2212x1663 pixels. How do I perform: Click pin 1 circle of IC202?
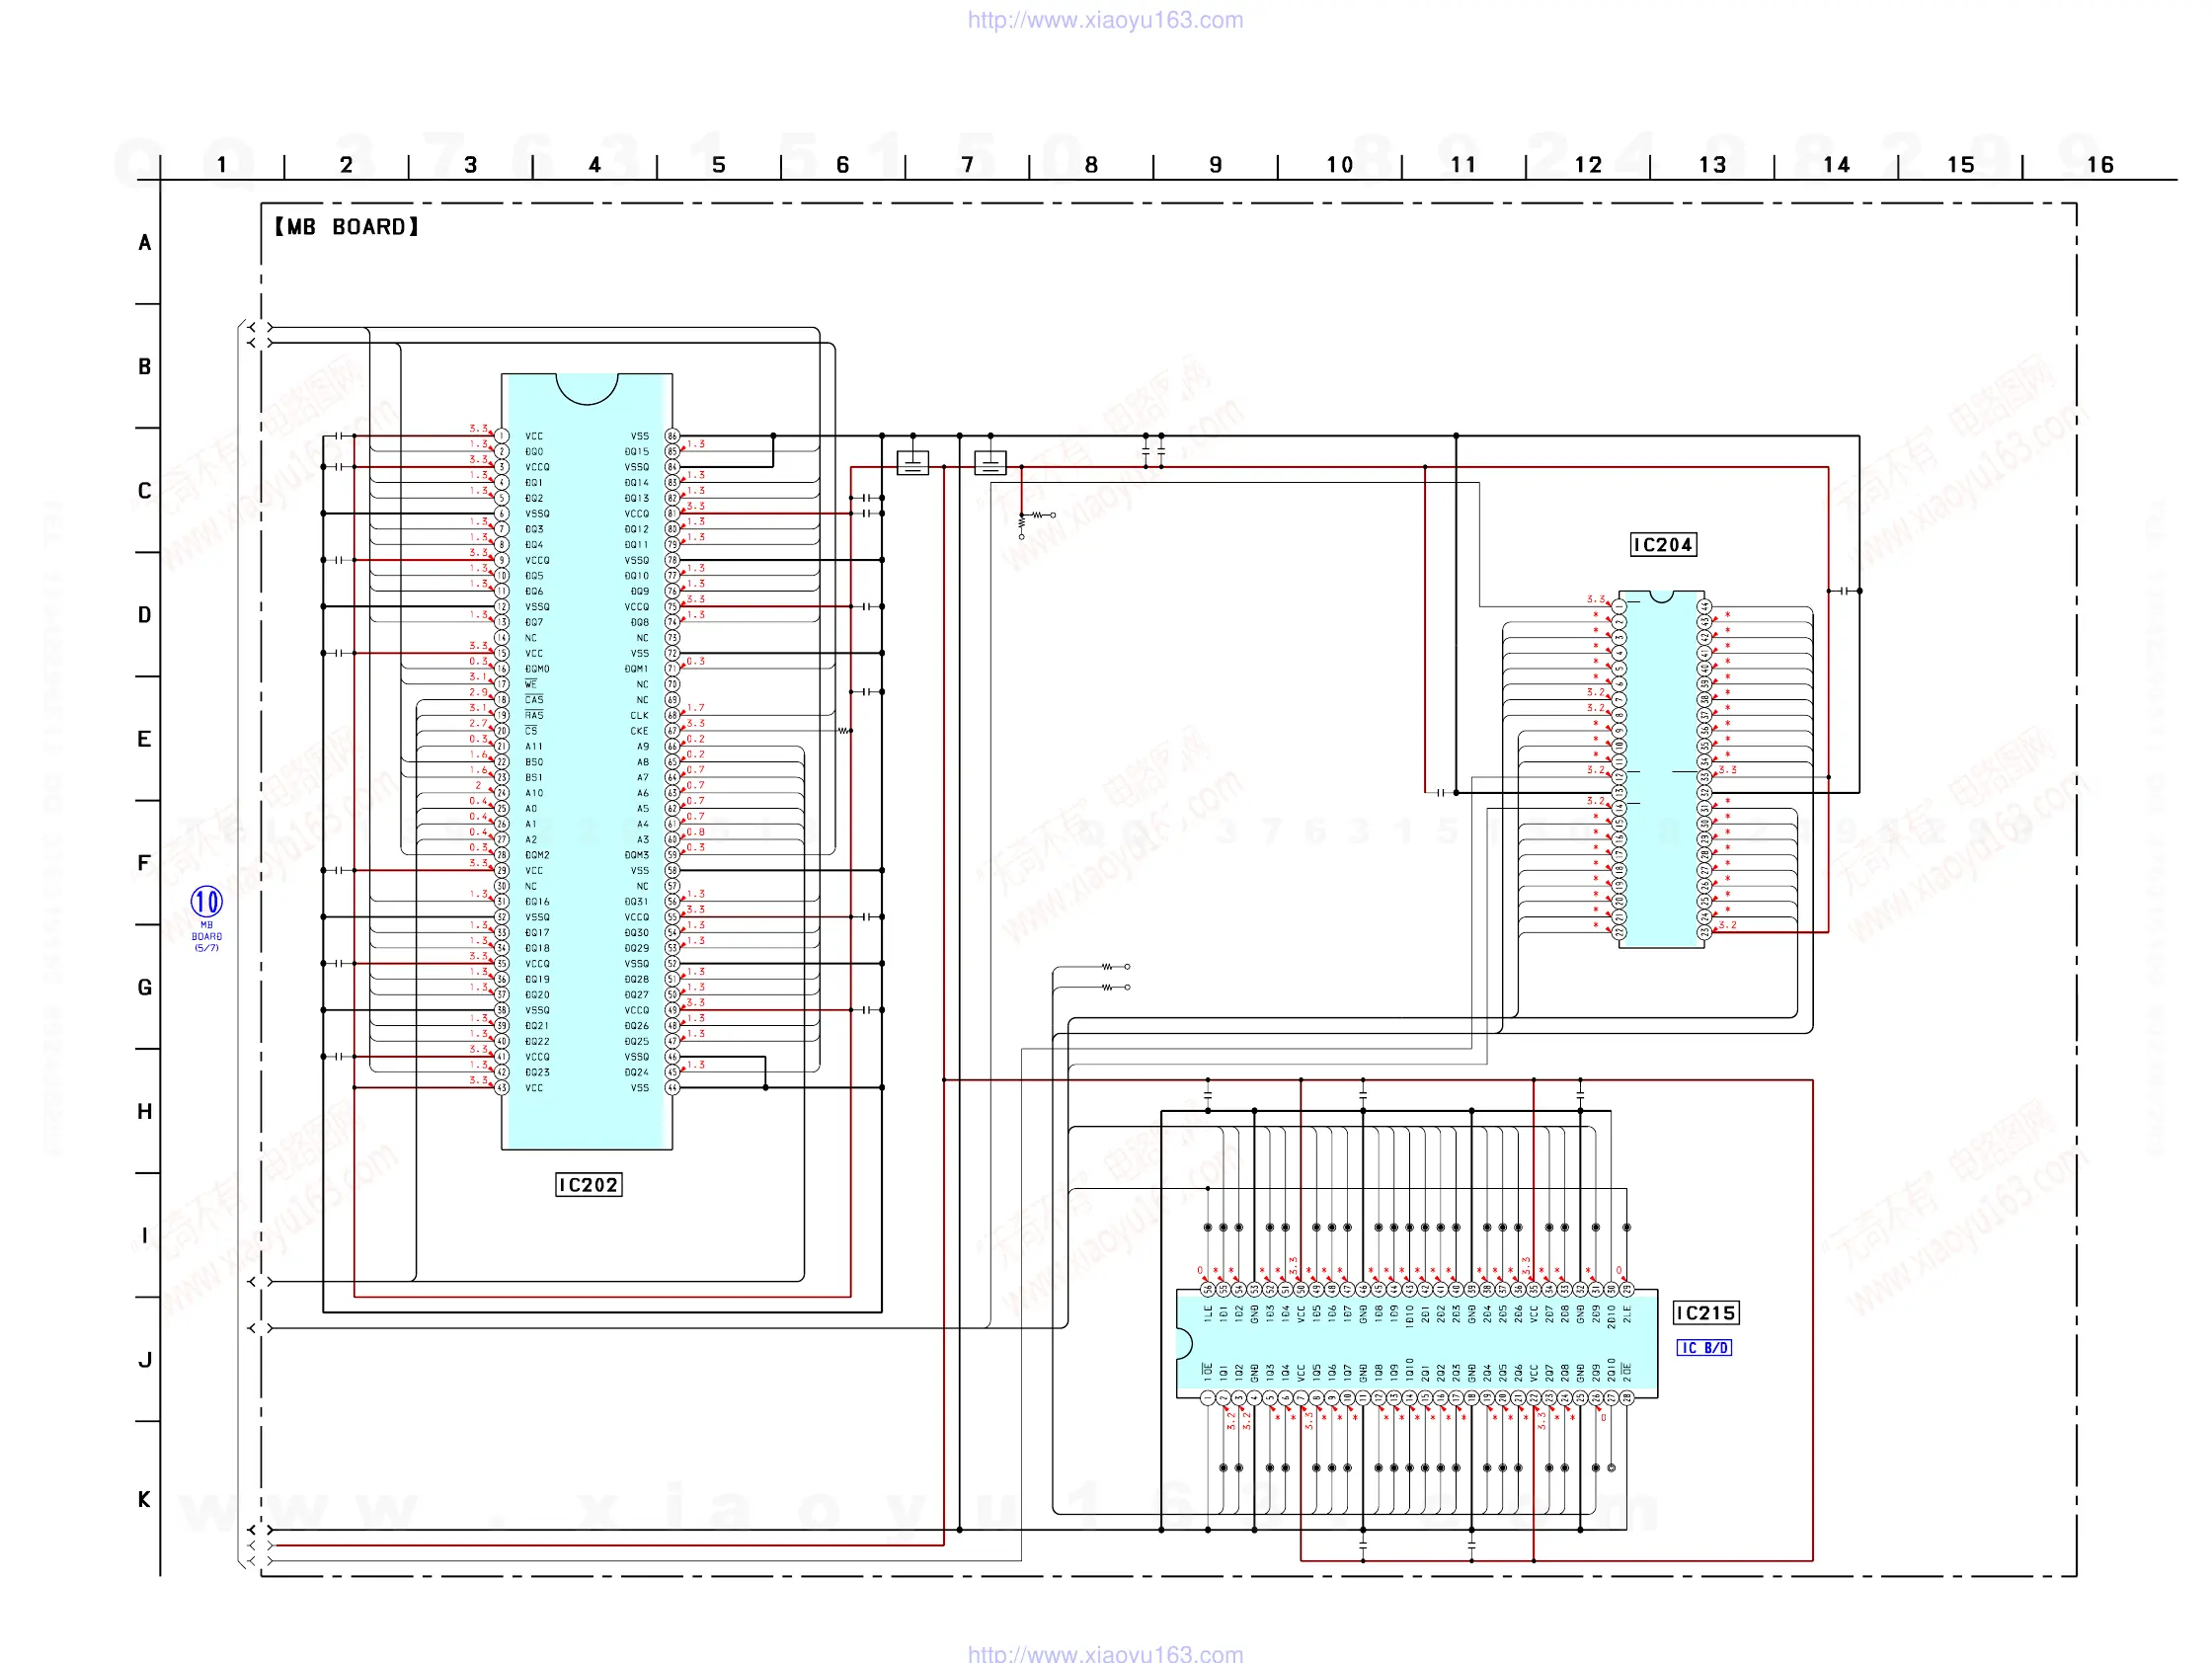pos(502,436)
